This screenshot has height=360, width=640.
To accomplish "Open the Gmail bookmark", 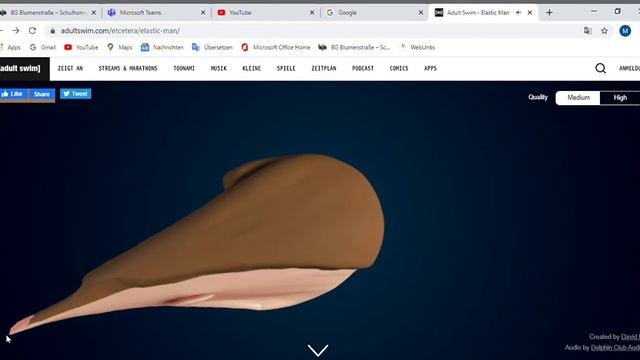I will [42, 47].
